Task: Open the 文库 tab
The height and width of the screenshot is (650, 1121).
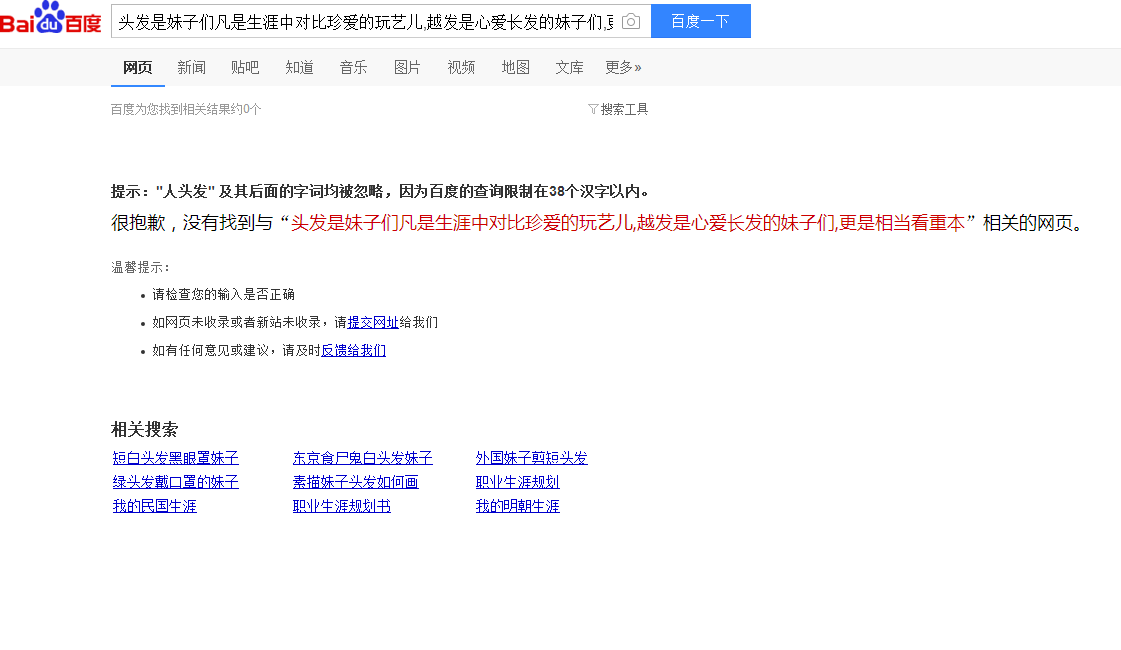Action: (x=569, y=67)
